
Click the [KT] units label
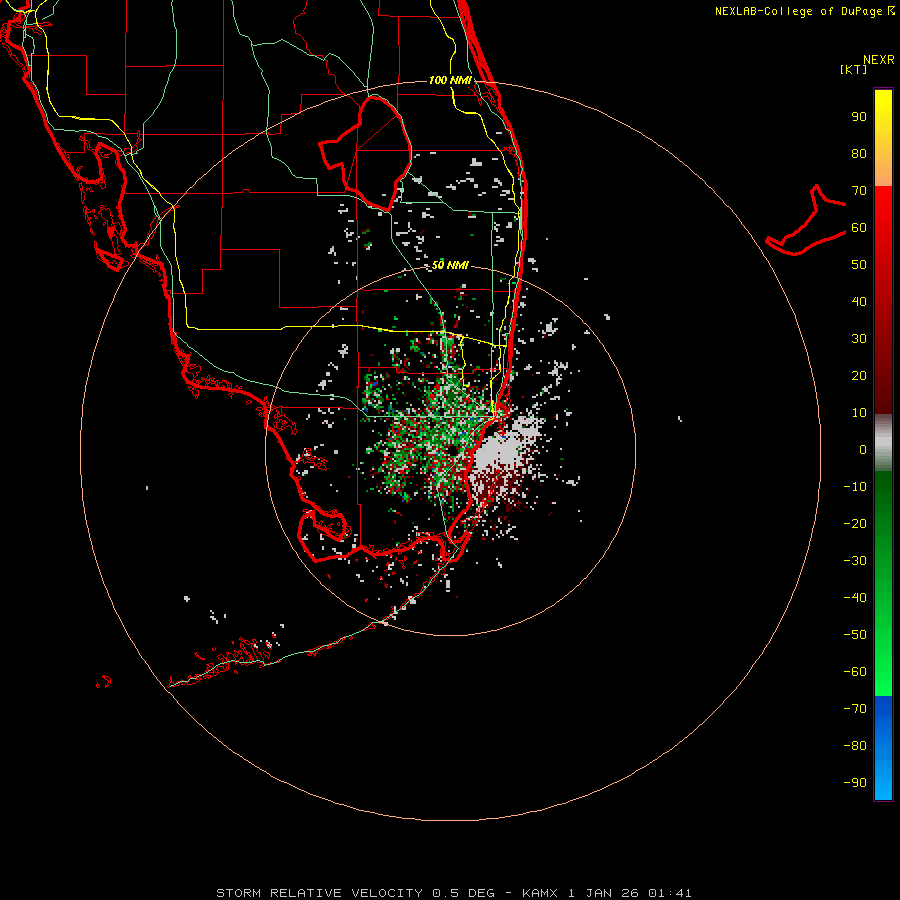coord(854,69)
